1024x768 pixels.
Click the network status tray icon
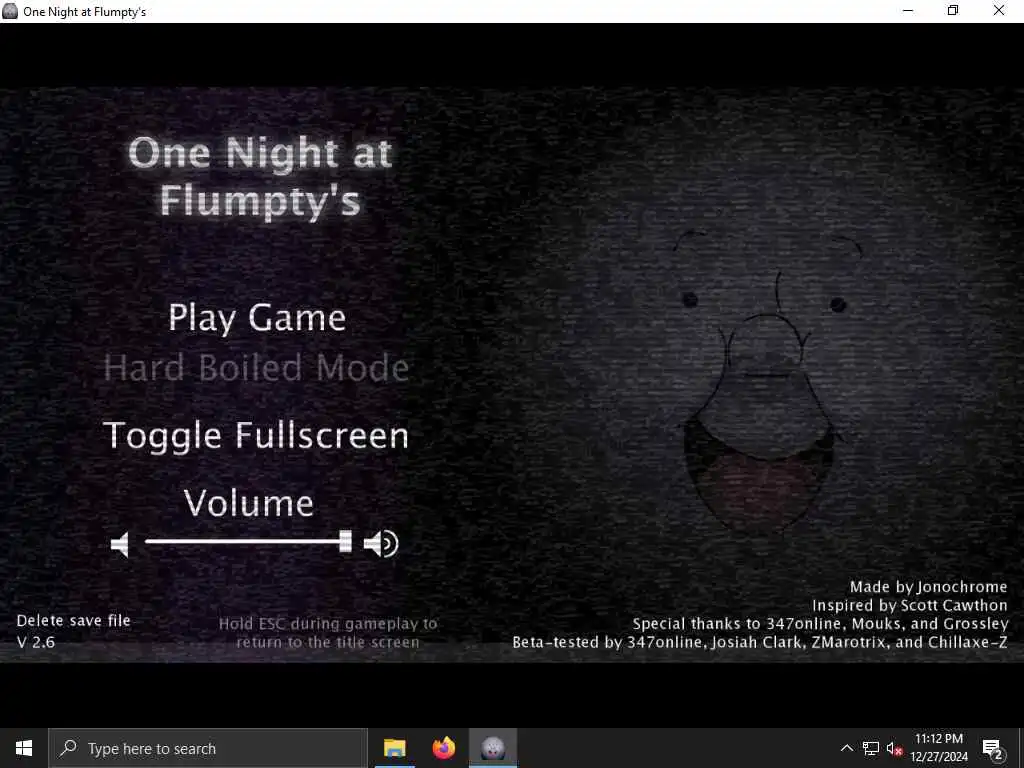pos(871,748)
